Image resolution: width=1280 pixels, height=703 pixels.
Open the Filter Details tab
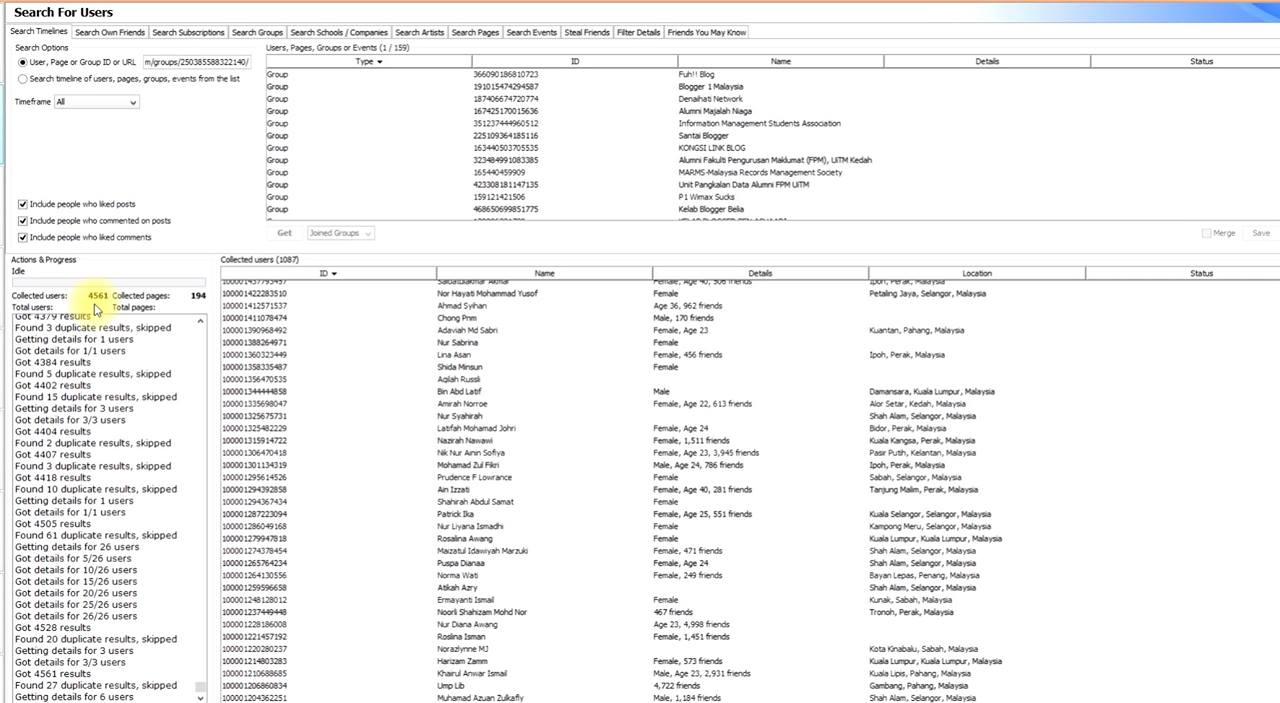pyautogui.click(x=638, y=32)
